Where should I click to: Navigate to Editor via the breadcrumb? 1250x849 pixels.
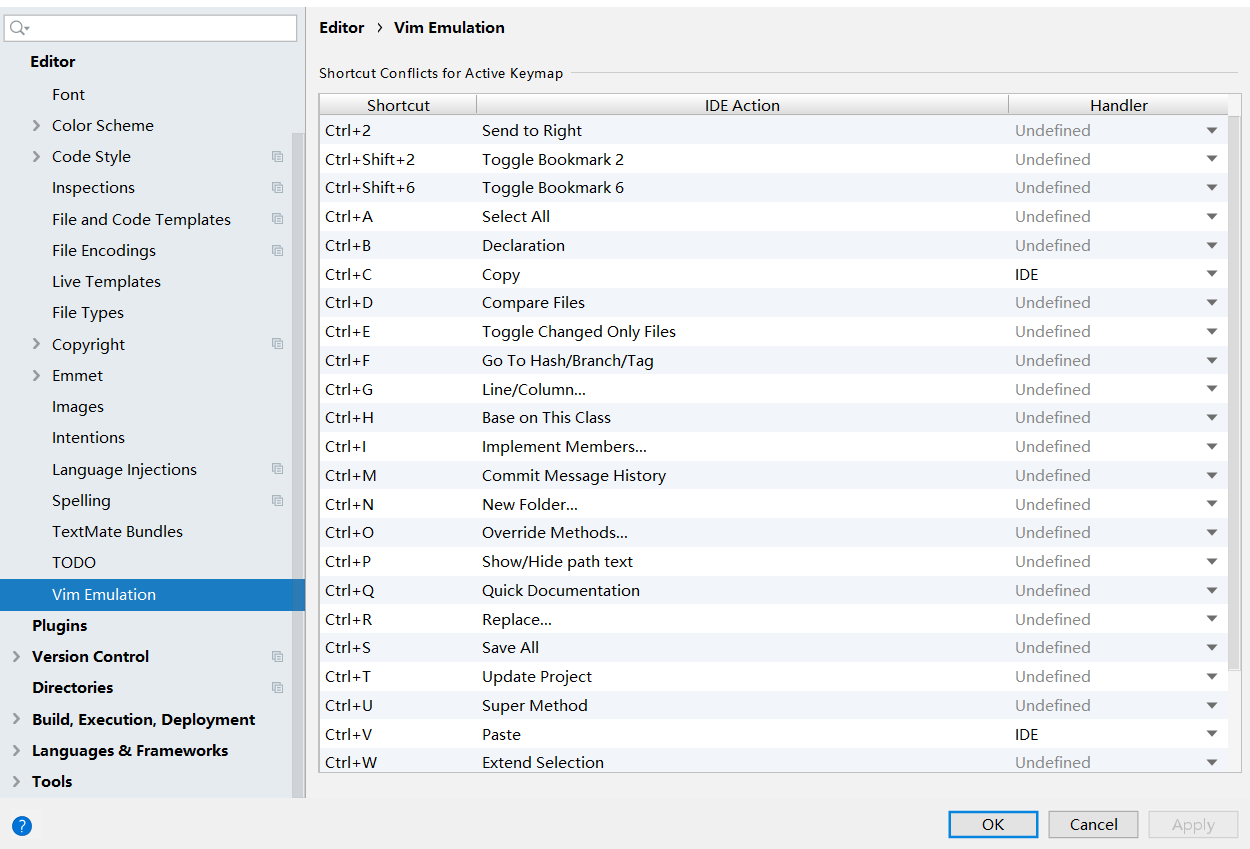(342, 27)
